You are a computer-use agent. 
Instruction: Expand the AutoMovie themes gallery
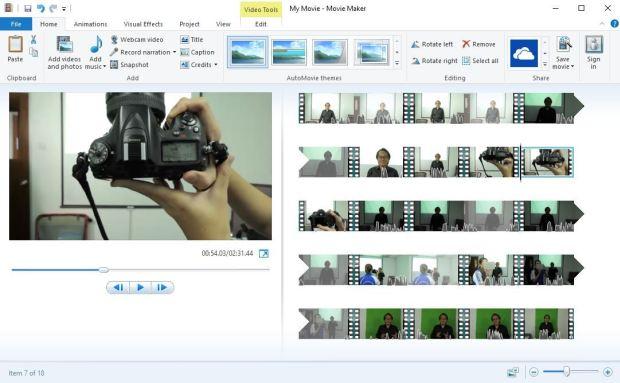click(397, 63)
